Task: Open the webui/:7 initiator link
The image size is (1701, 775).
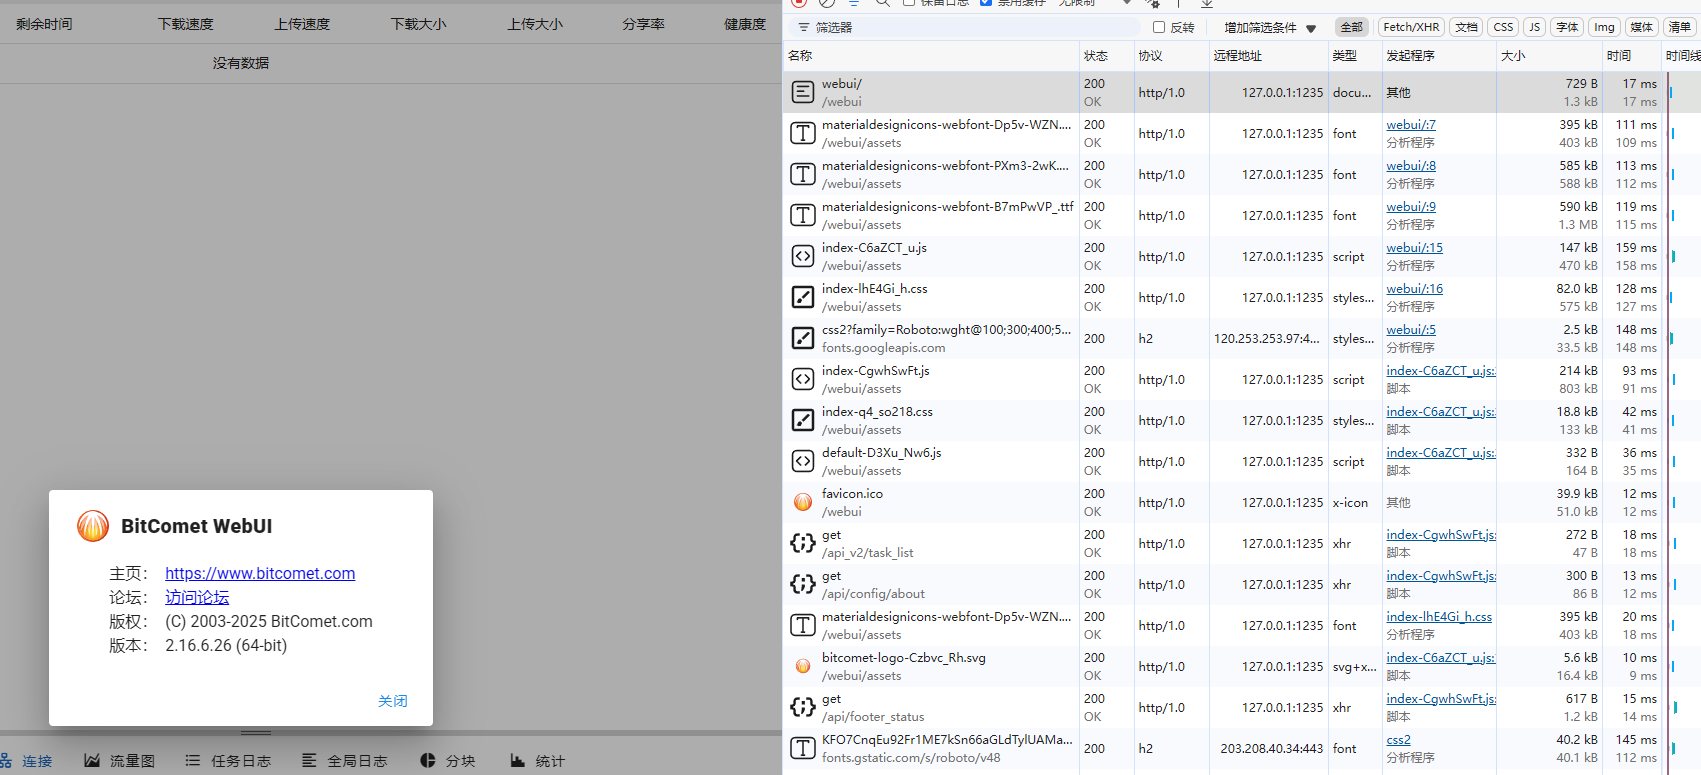Action: click(x=1411, y=125)
